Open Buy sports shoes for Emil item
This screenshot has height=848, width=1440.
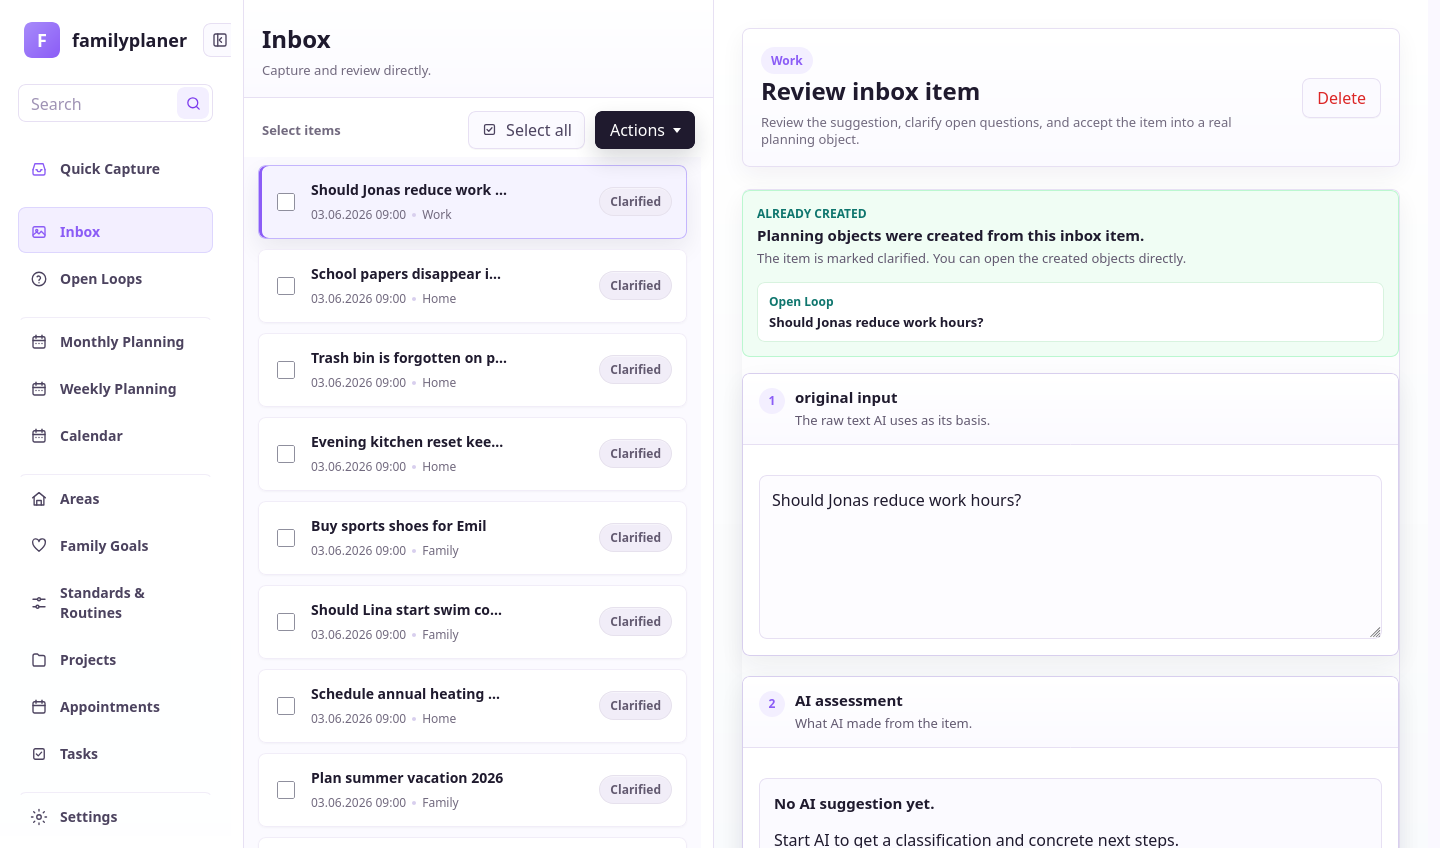coord(472,538)
